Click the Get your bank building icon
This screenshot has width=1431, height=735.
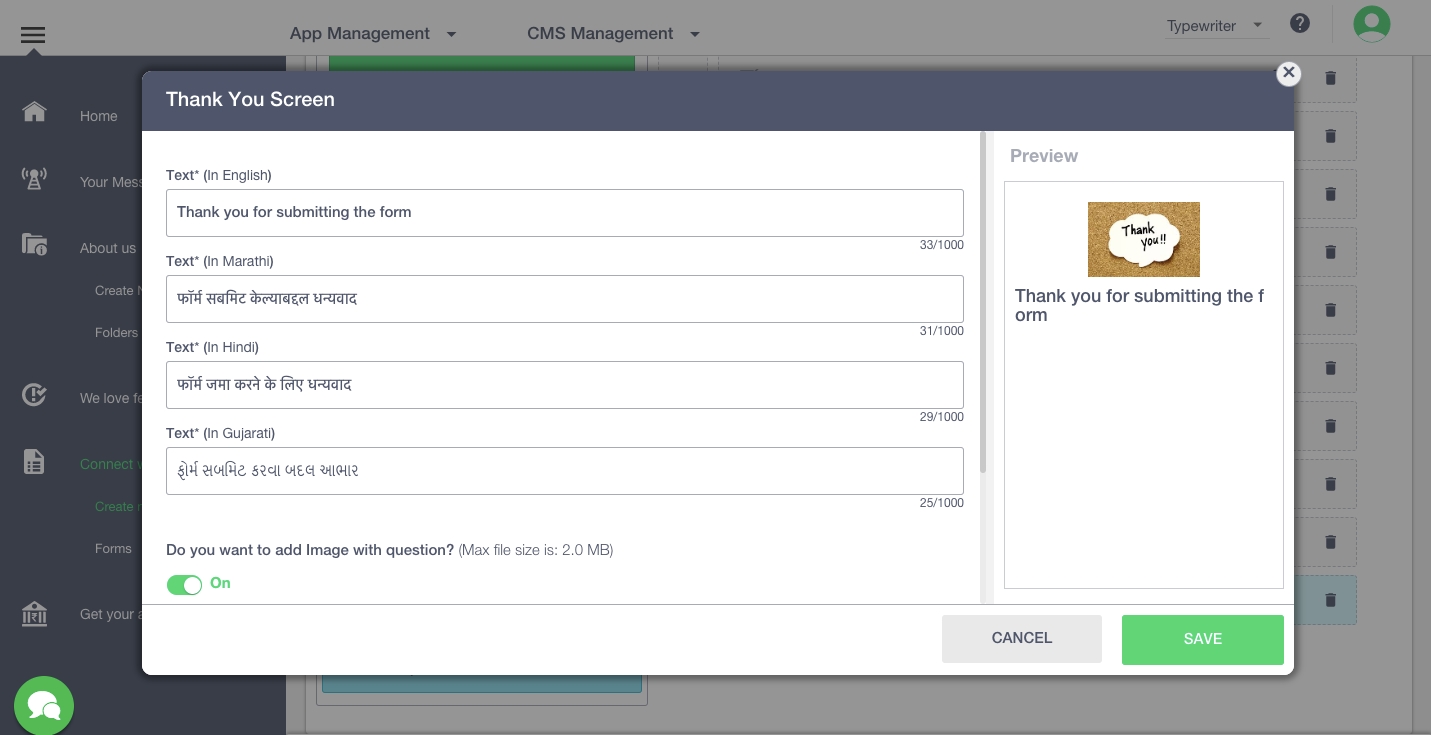34,613
